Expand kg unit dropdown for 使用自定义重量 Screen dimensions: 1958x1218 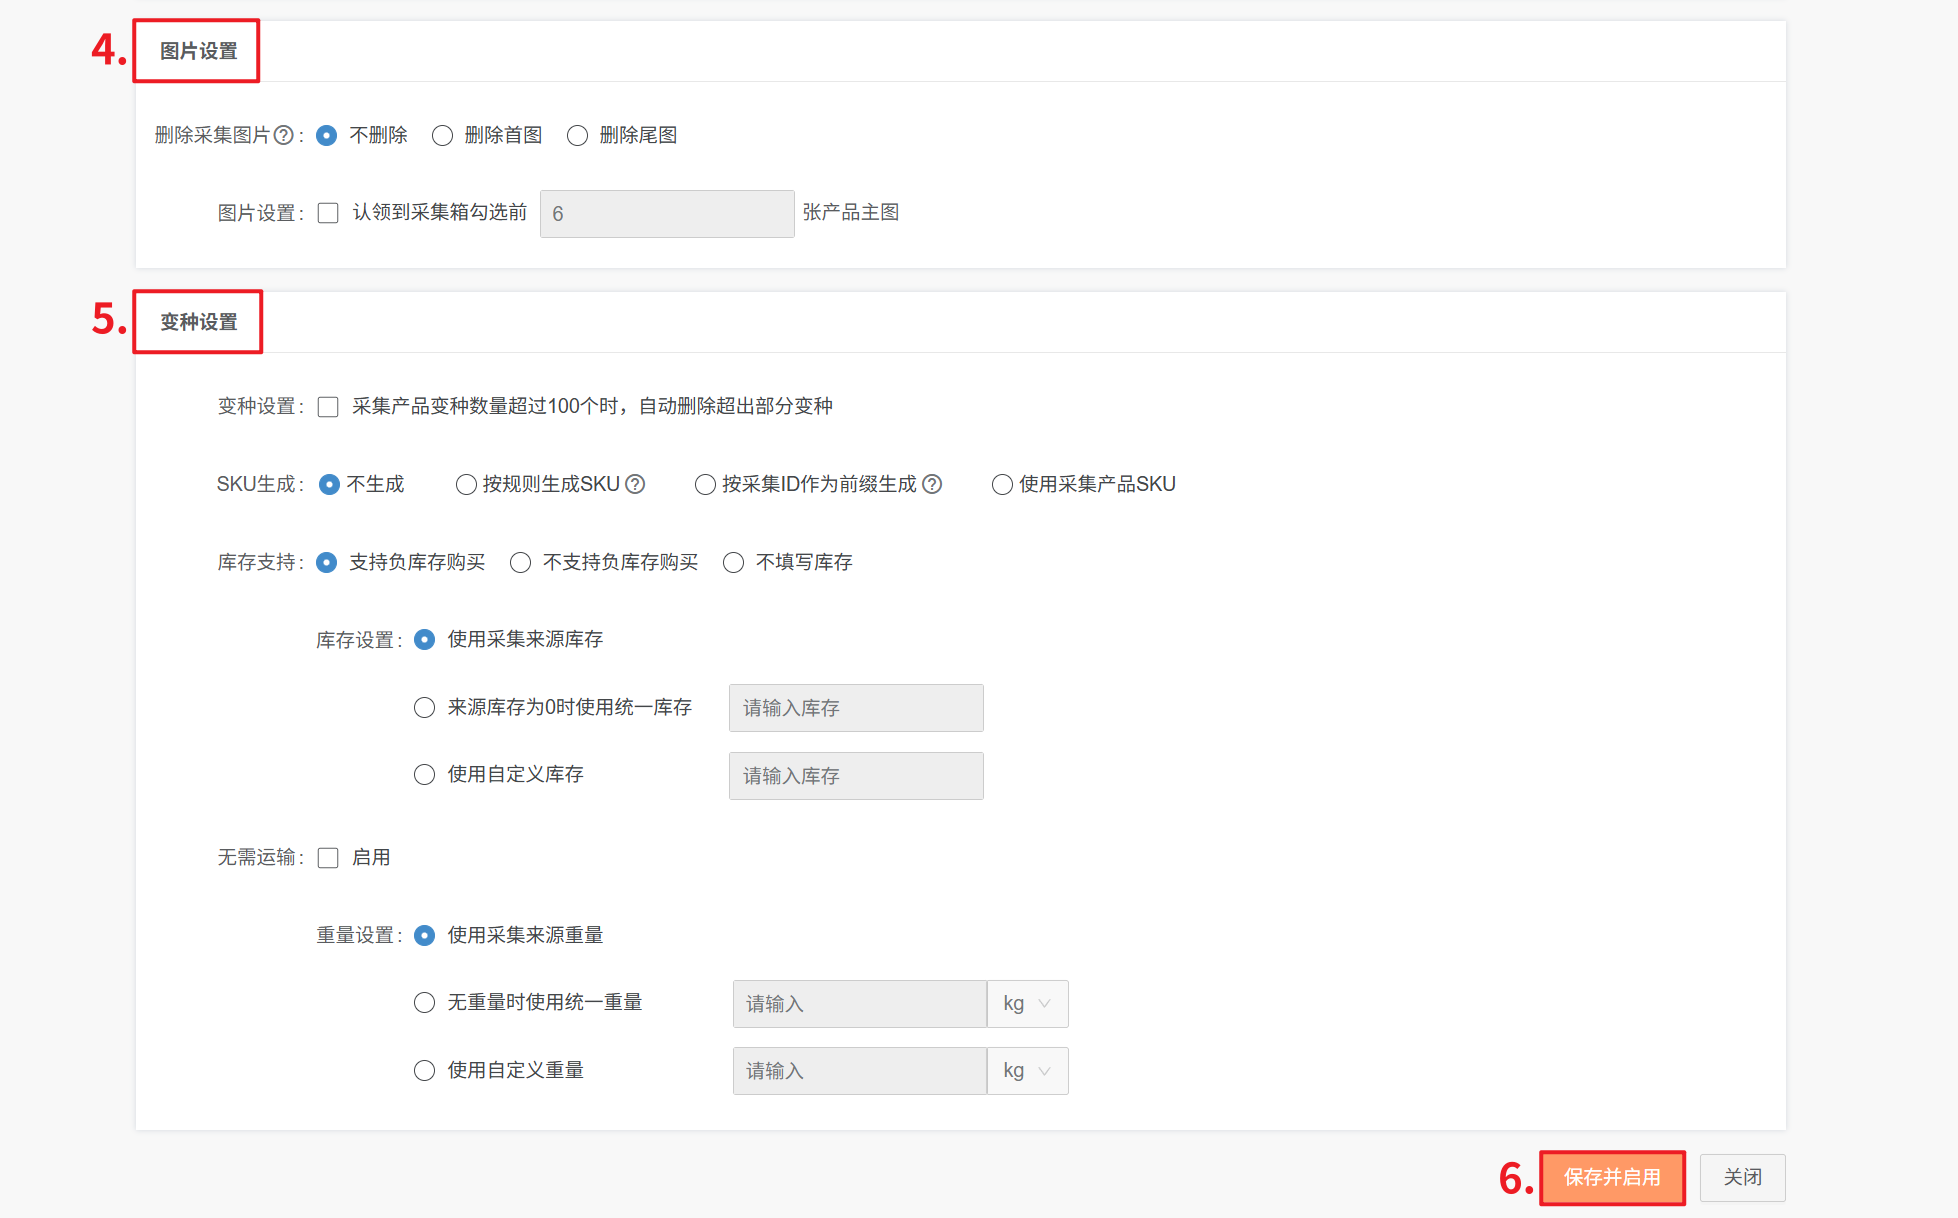1027,1071
